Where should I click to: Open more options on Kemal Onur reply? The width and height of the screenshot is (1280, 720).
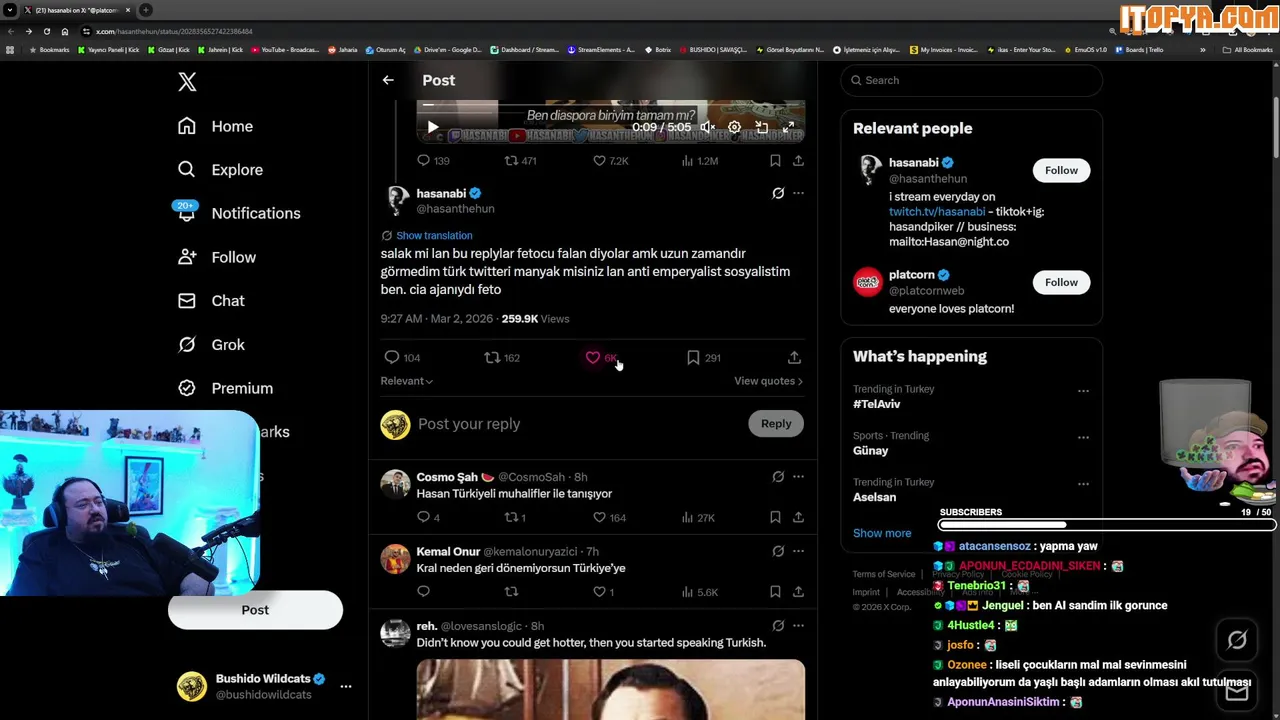[x=798, y=551]
